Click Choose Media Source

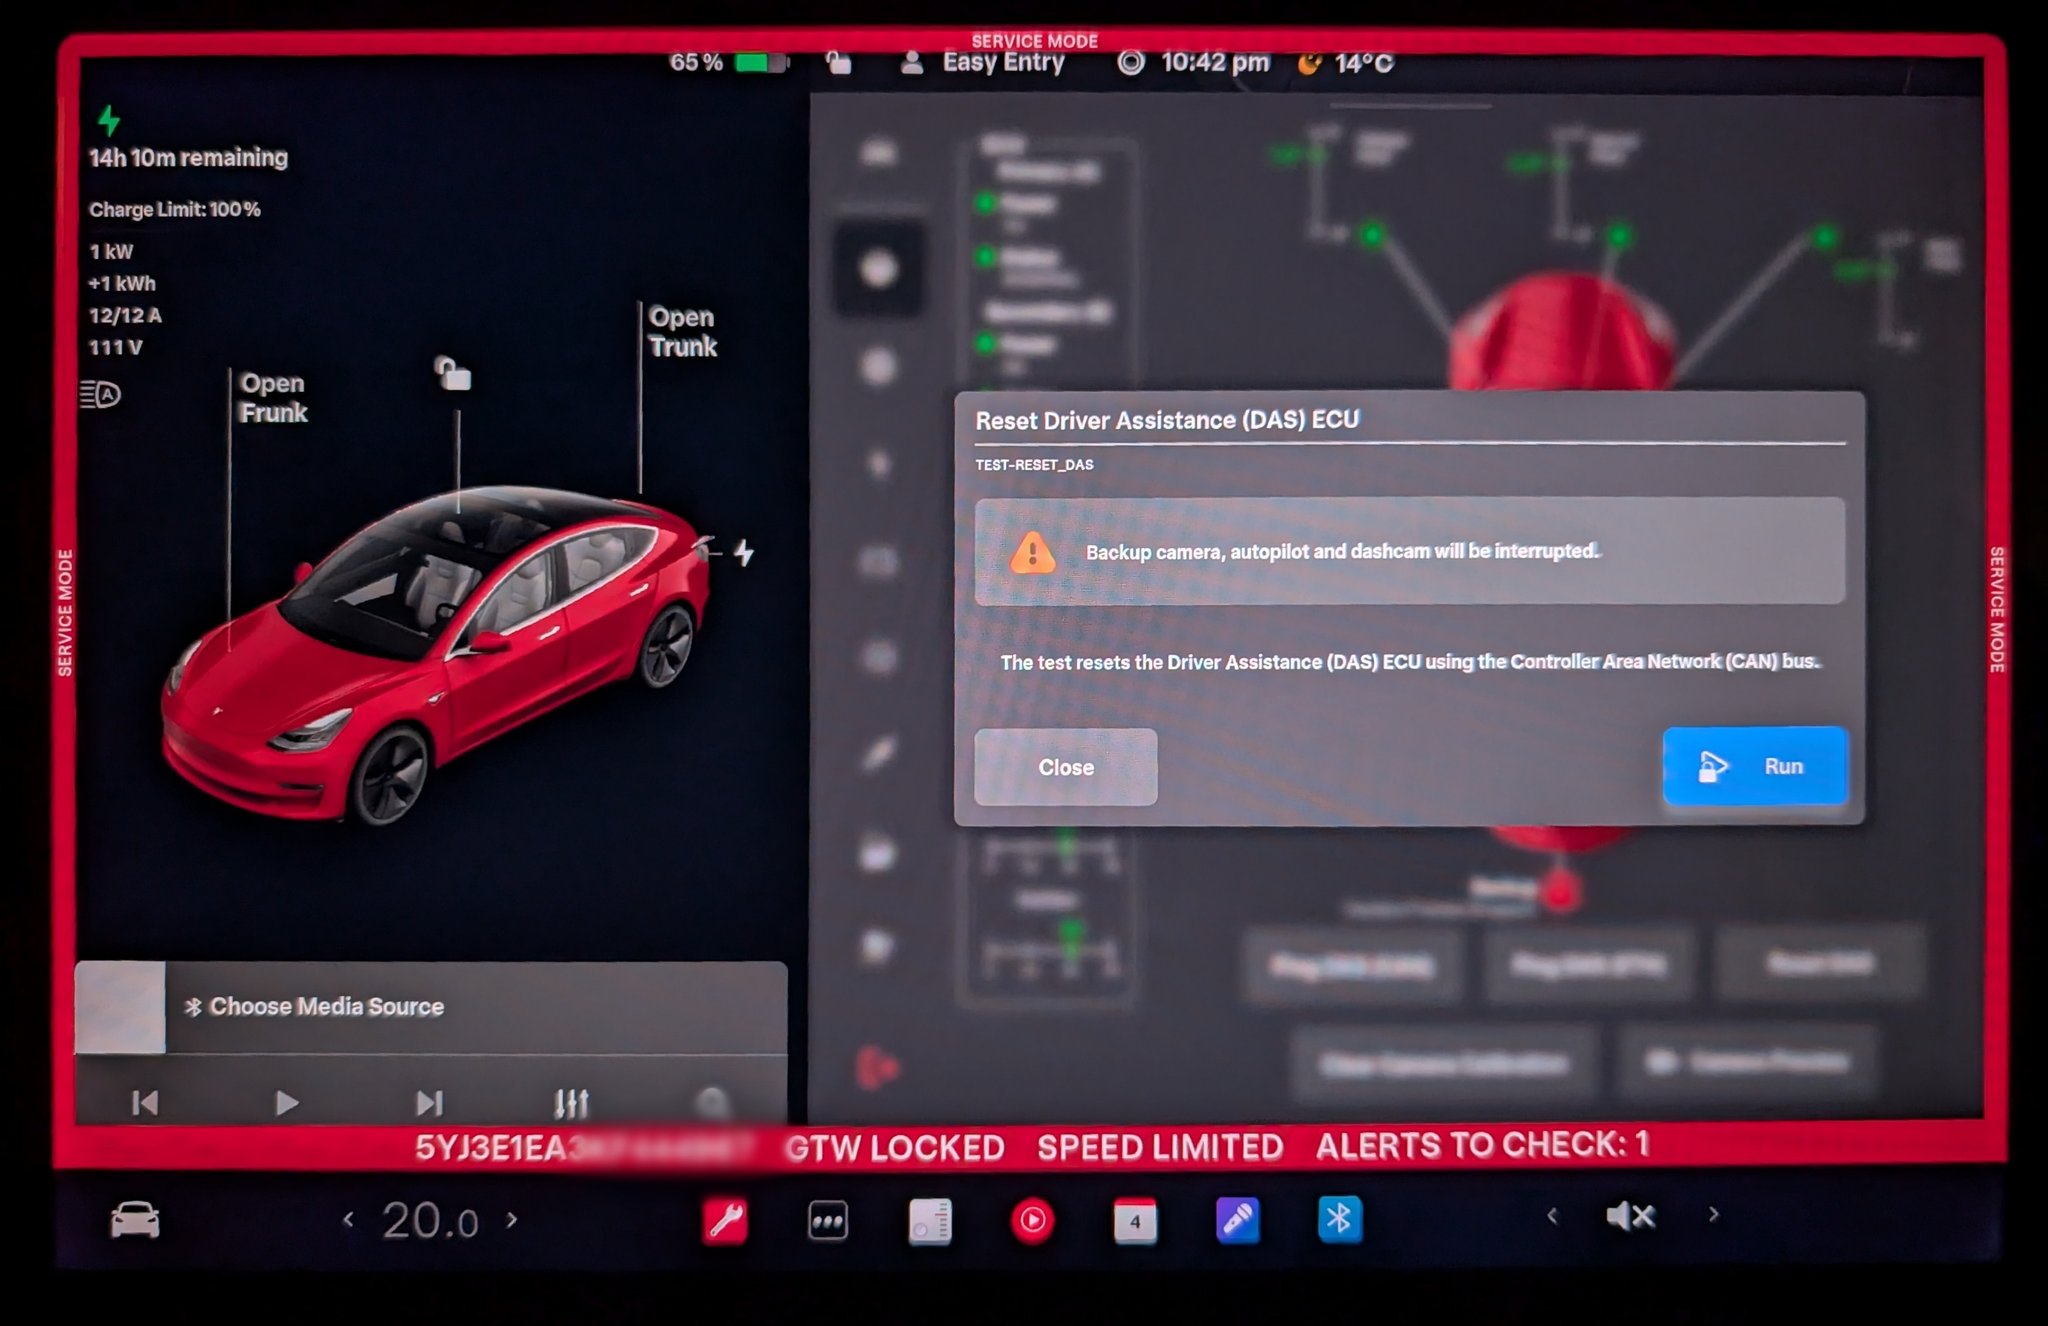point(326,1007)
